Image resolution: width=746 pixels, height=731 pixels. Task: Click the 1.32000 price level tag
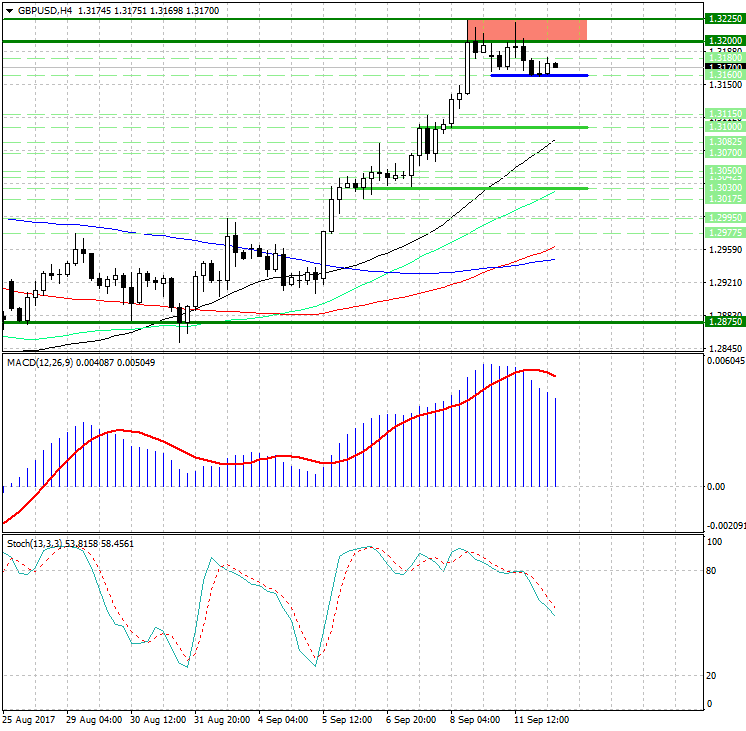coord(723,41)
